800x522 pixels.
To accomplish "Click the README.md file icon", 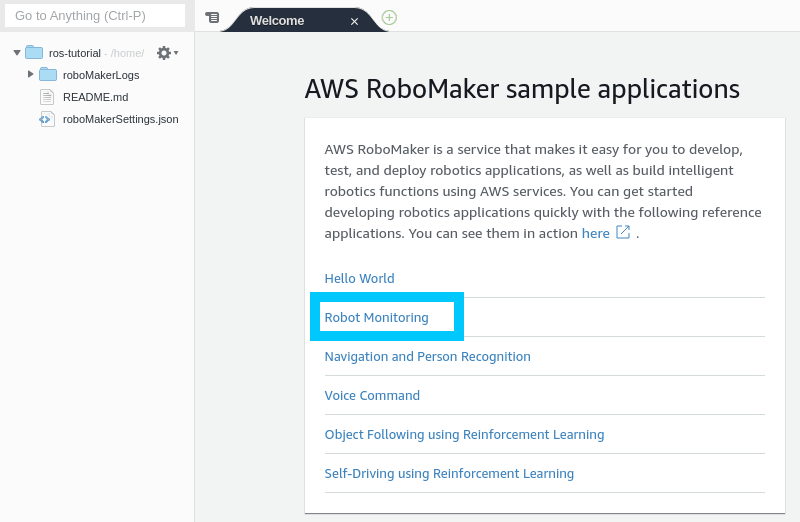I will [x=47, y=97].
